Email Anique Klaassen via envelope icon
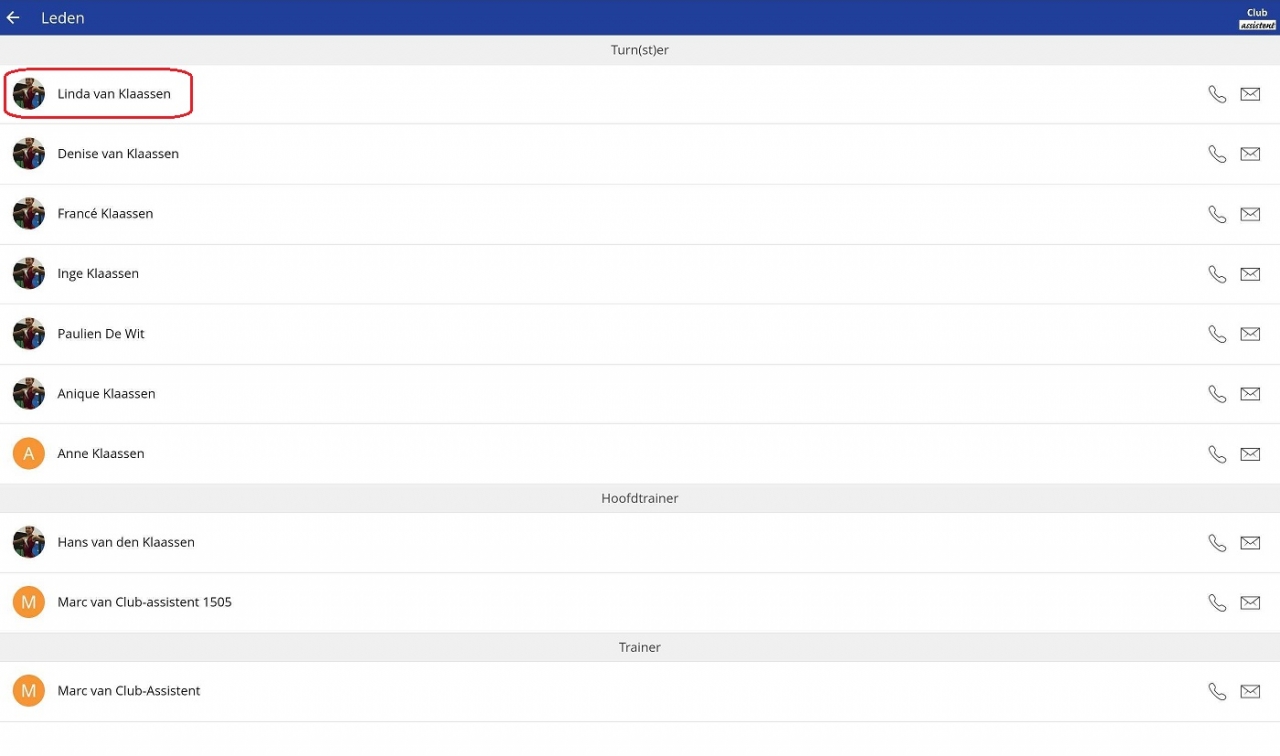Screen dimensions: 1280x756 pyautogui.click(x=1250, y=394)
